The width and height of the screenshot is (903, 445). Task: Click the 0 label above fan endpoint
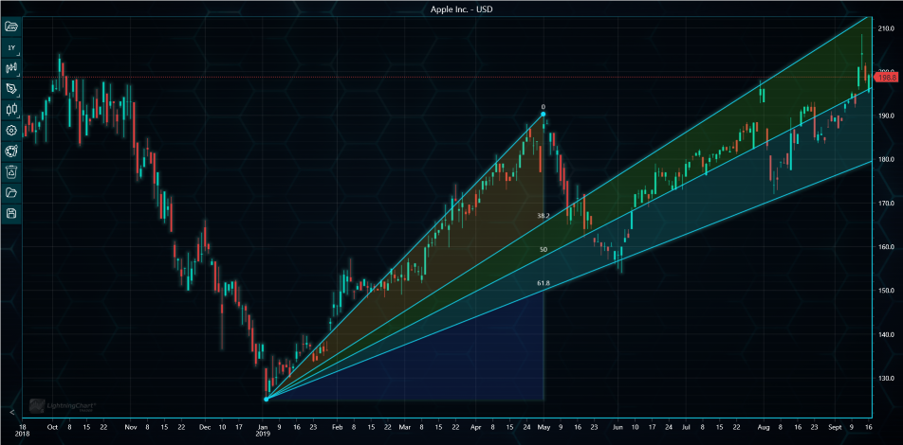[x=543, y=107]
